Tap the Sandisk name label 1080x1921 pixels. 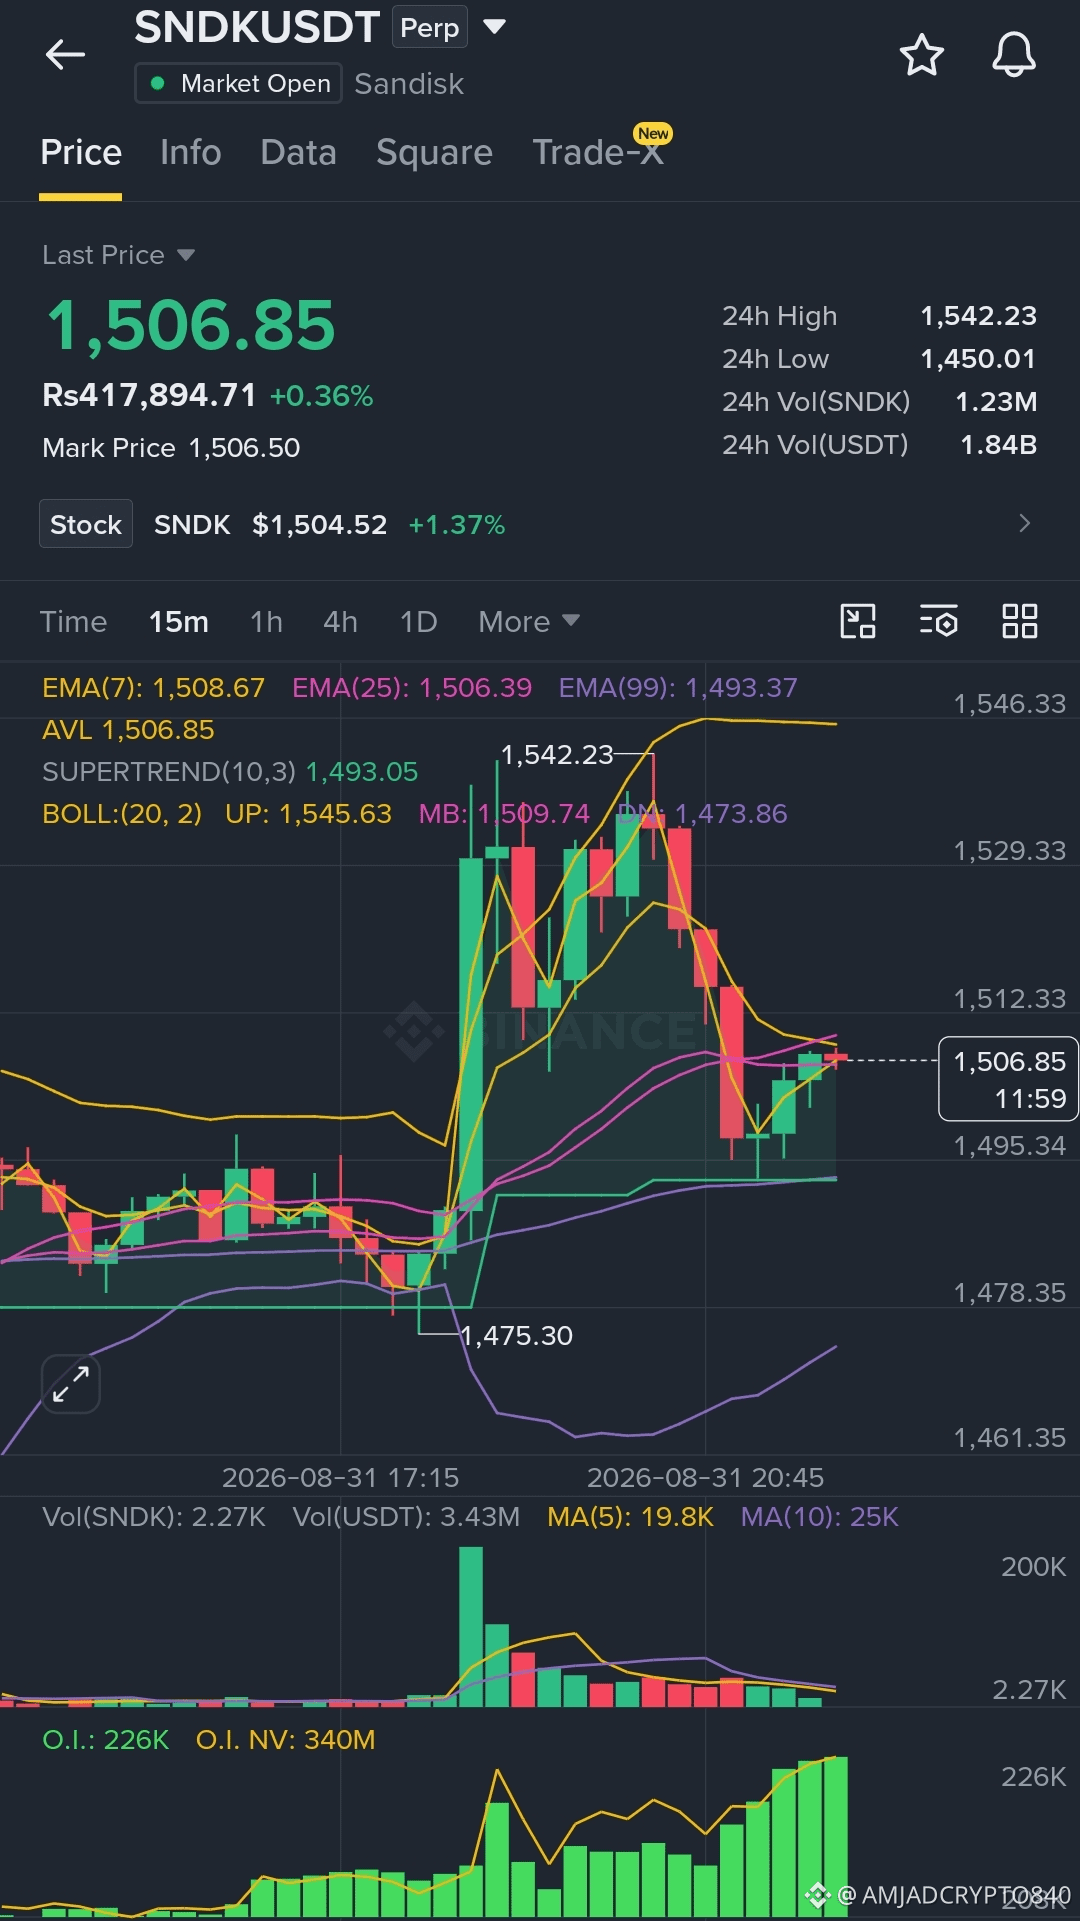(409, 84)
